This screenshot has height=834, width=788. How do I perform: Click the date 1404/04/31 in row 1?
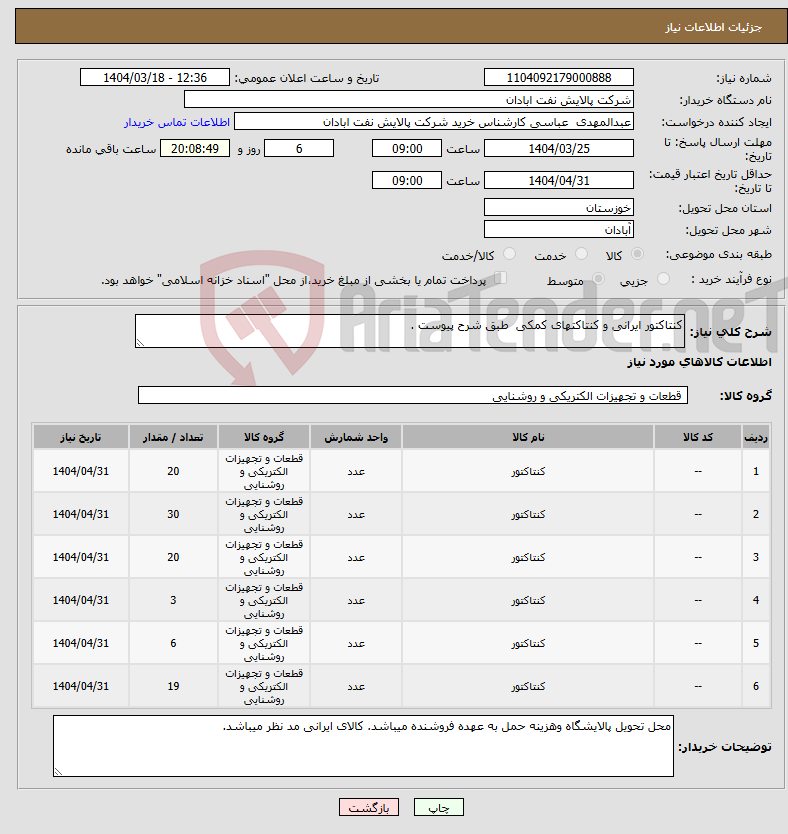(81, 471)
